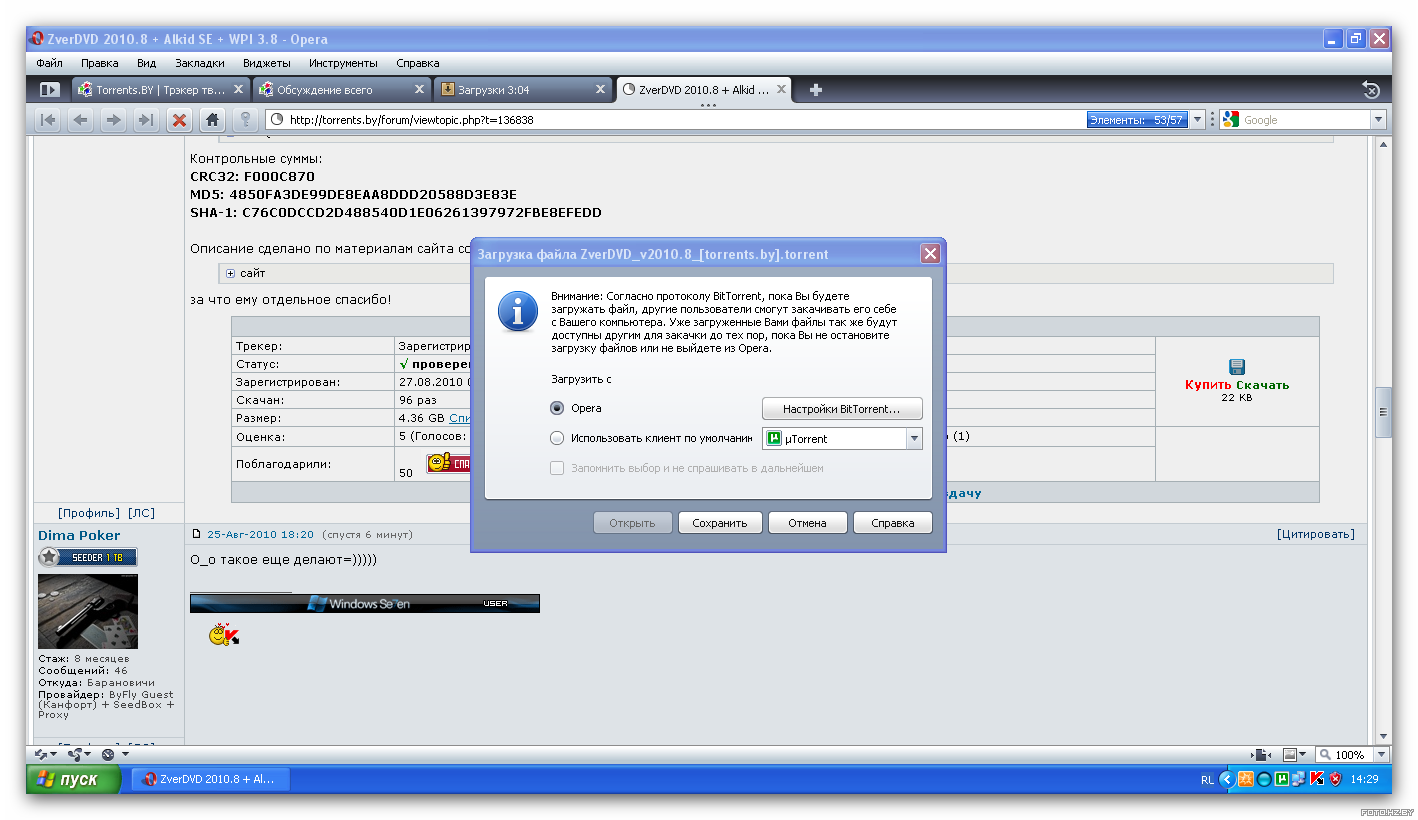Open the µTorrent client dropdown

click(x=913, y=438)
